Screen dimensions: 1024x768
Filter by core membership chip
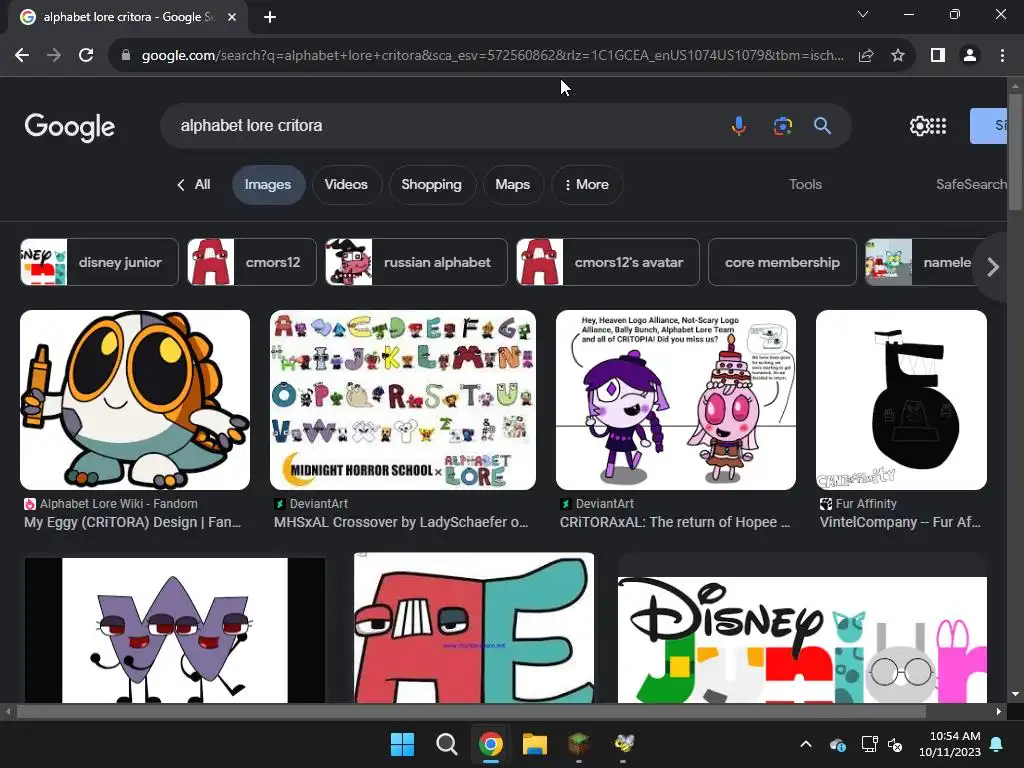pyautogui.click(x=782, y=263)
